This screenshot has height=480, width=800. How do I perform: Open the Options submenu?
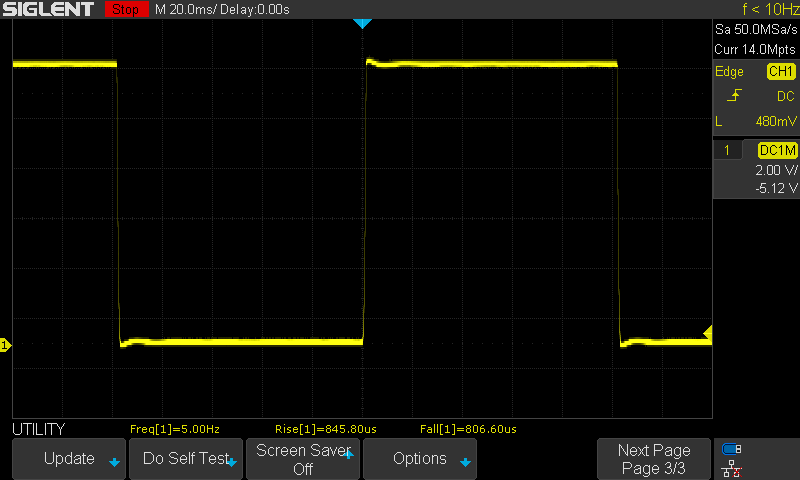[x=420, y=459]
